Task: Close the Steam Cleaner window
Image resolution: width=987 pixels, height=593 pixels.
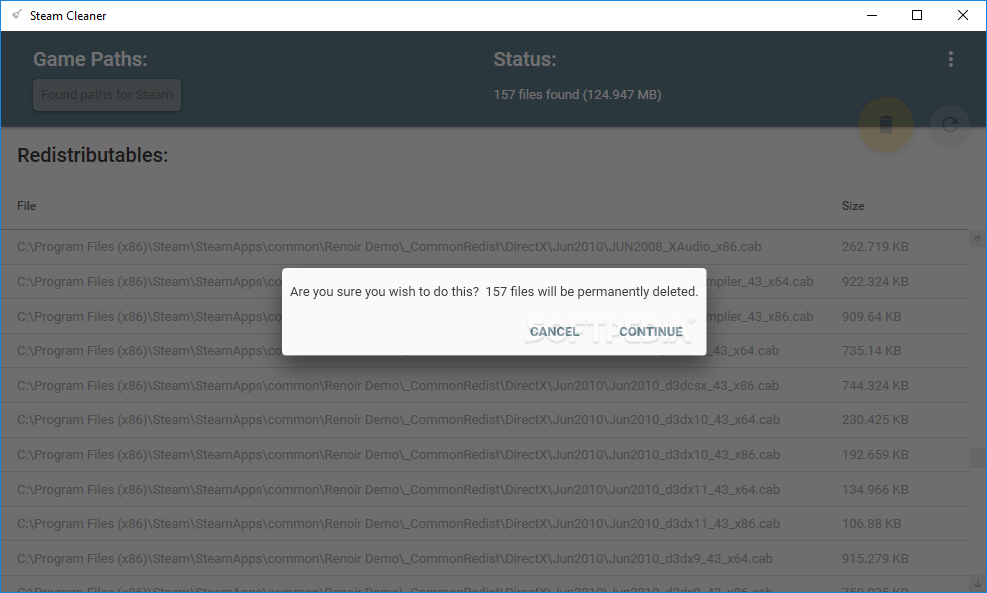Action: coord(962,15)
